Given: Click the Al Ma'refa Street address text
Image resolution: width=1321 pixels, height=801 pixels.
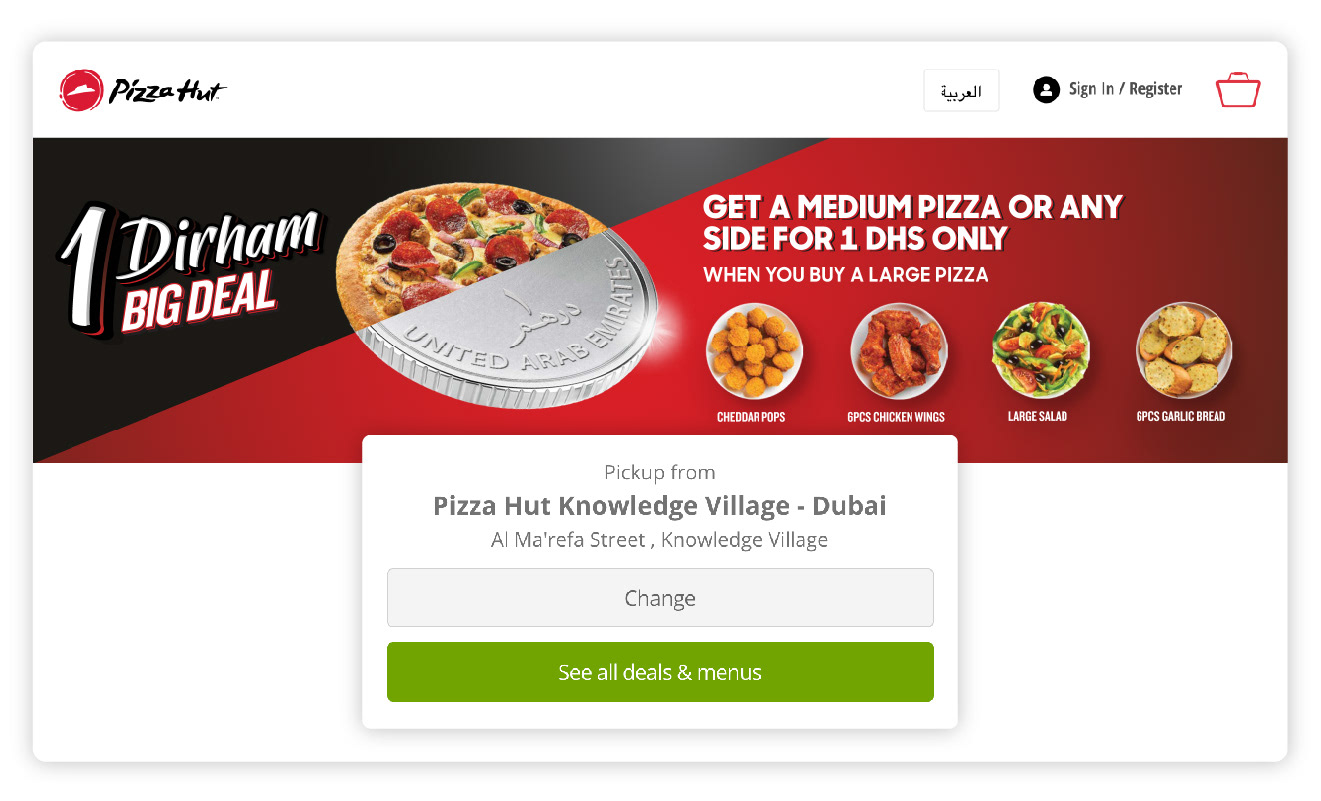Looking at the screenshot, I should [660, 540].
